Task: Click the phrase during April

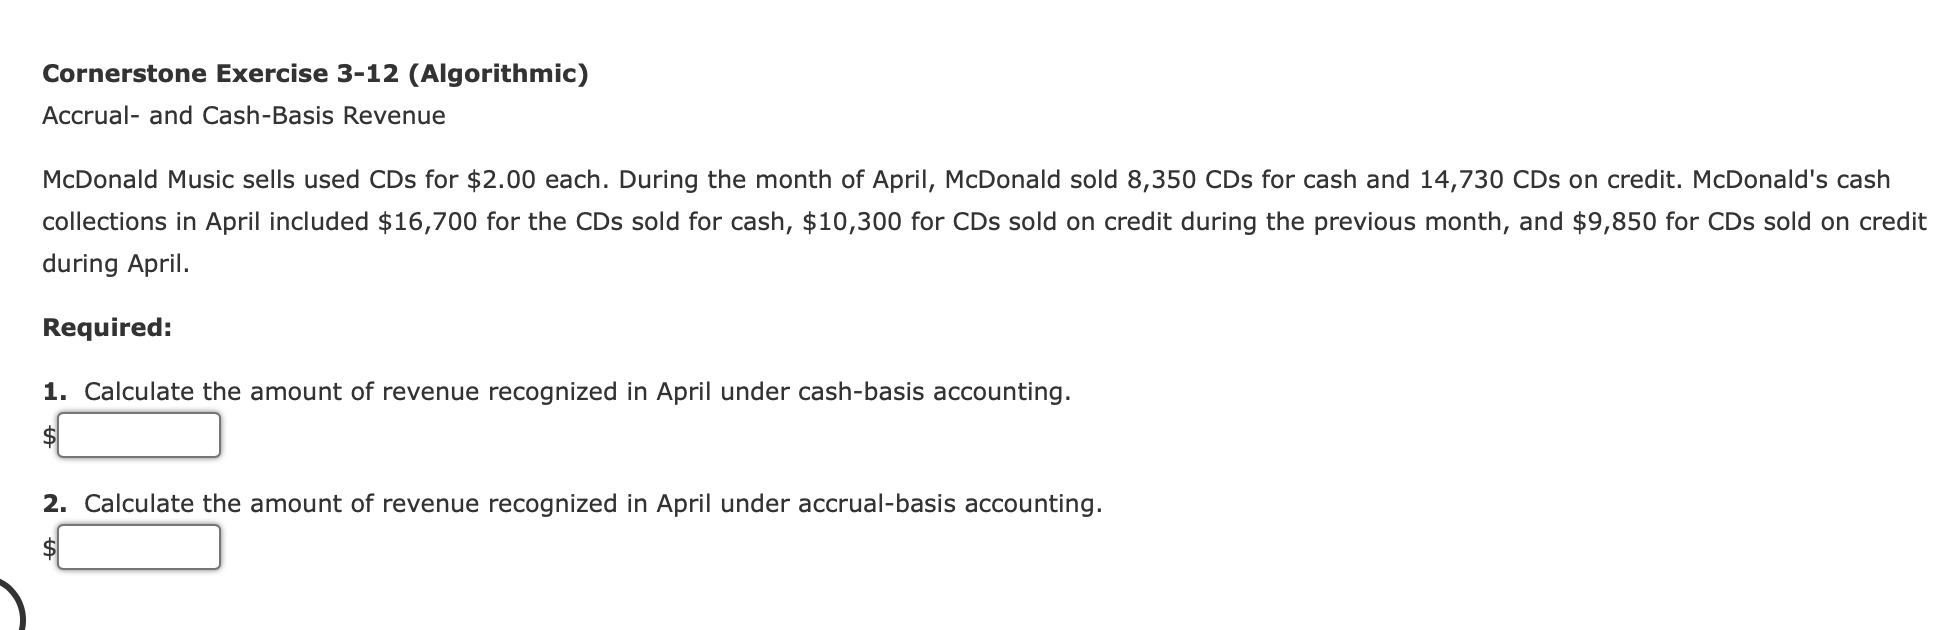Action: [115, 263]
